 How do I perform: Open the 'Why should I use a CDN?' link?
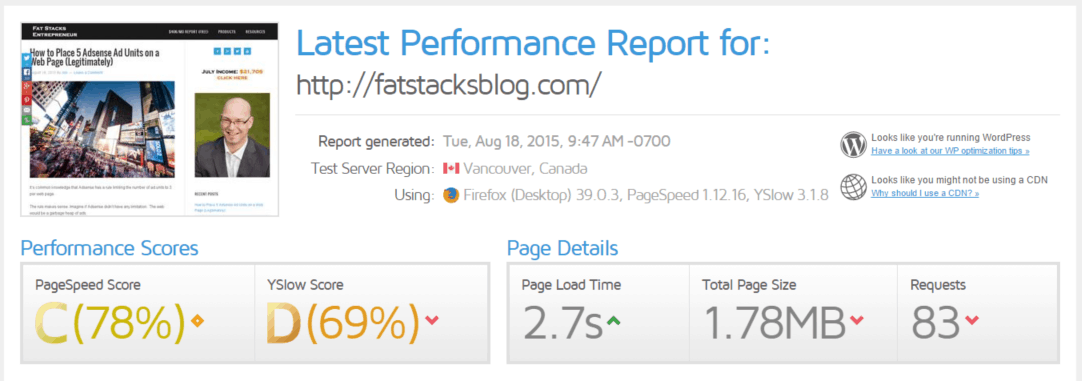pos(925,193)
